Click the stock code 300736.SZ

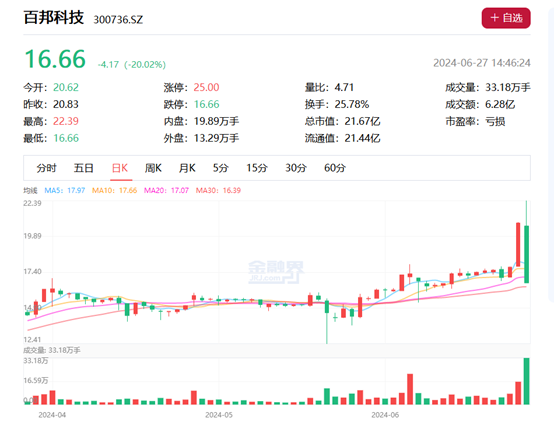tap(118, 20)
